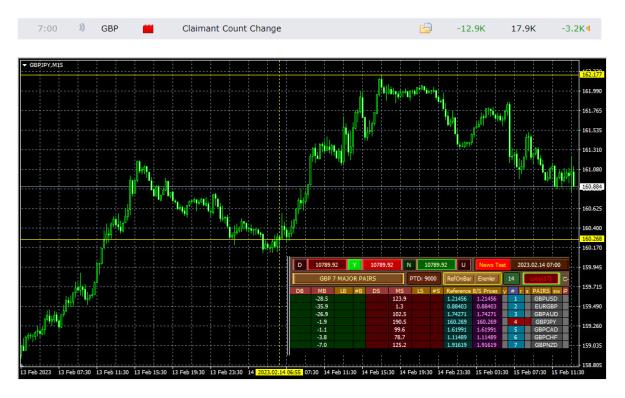Click the red high-impact folder icon

point(148,29)
